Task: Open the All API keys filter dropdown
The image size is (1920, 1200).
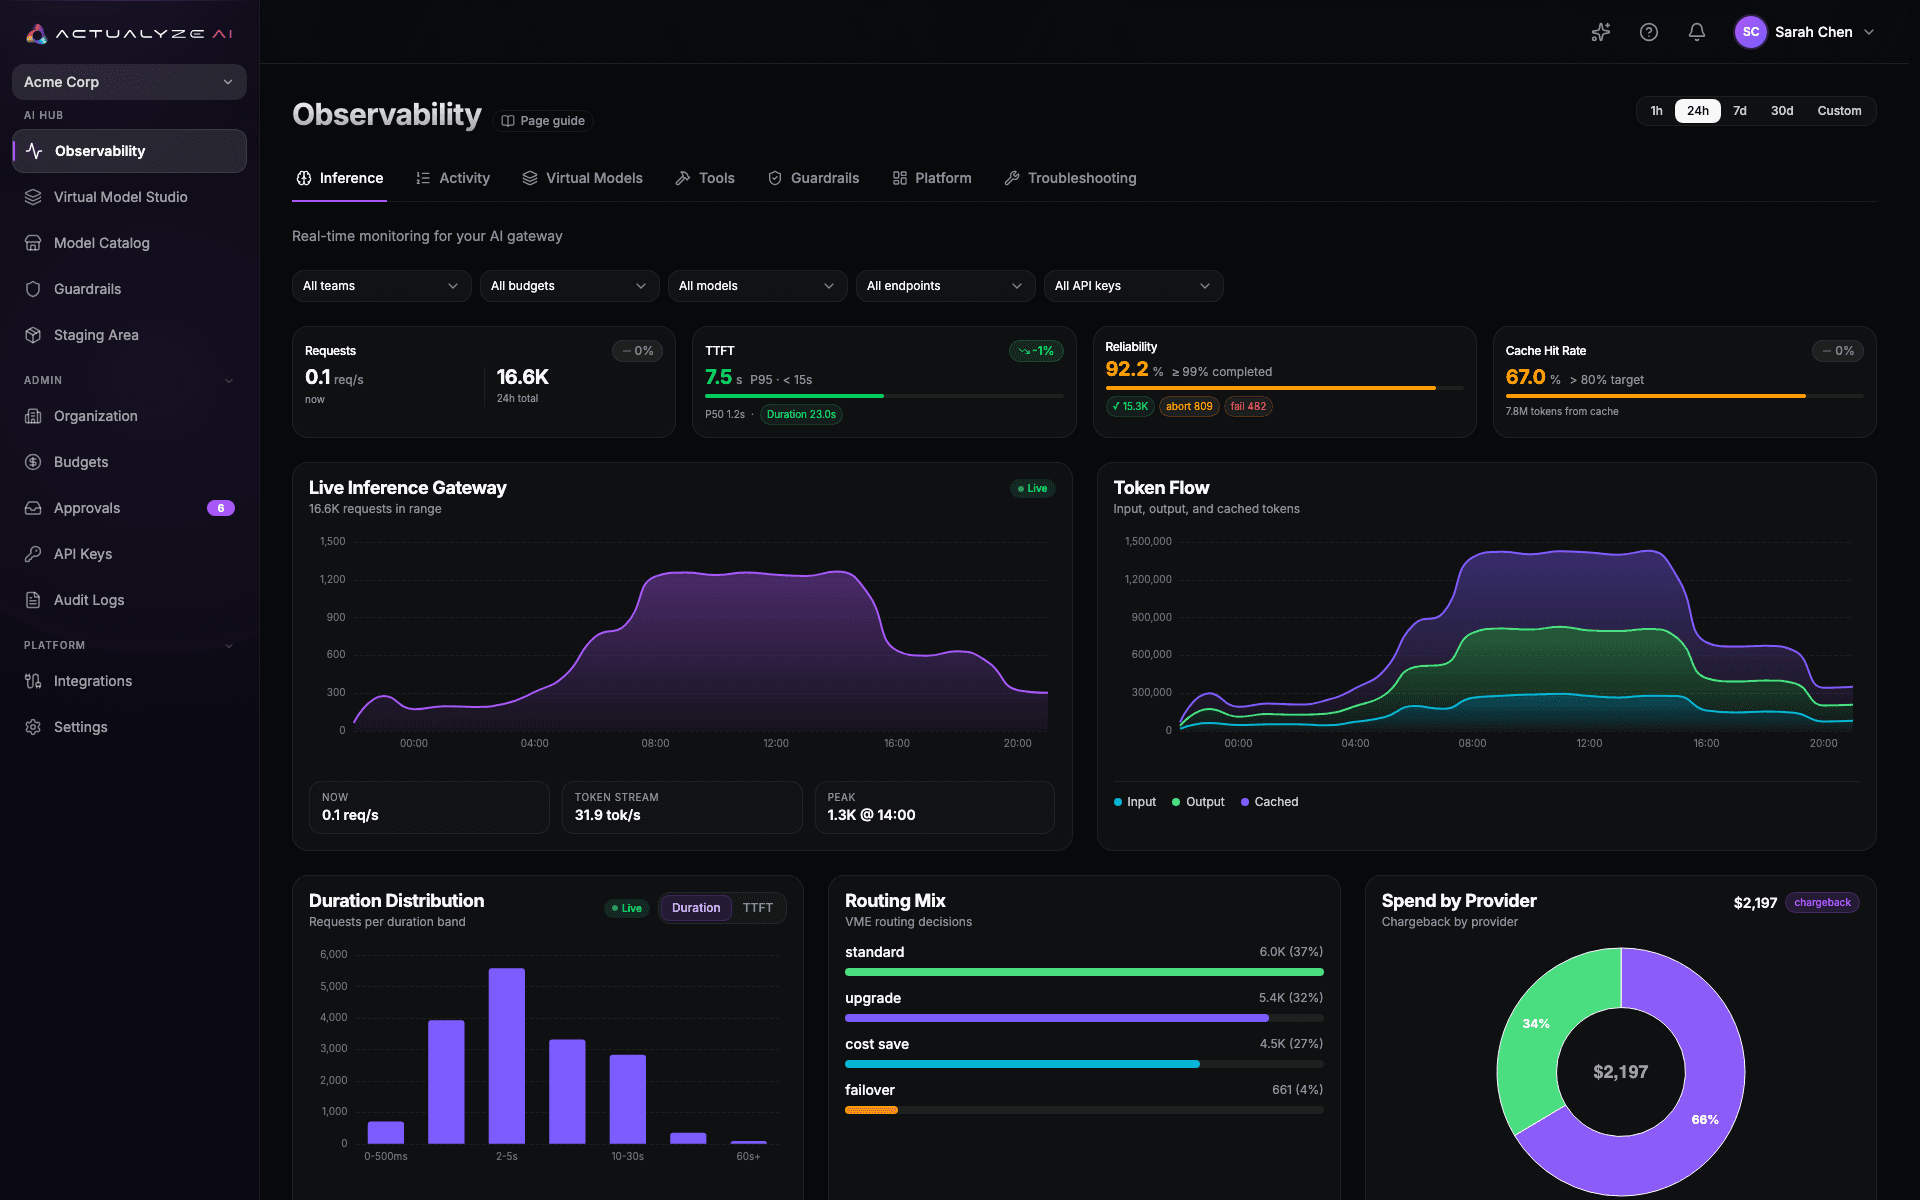Action: [x=1133, y=286]
